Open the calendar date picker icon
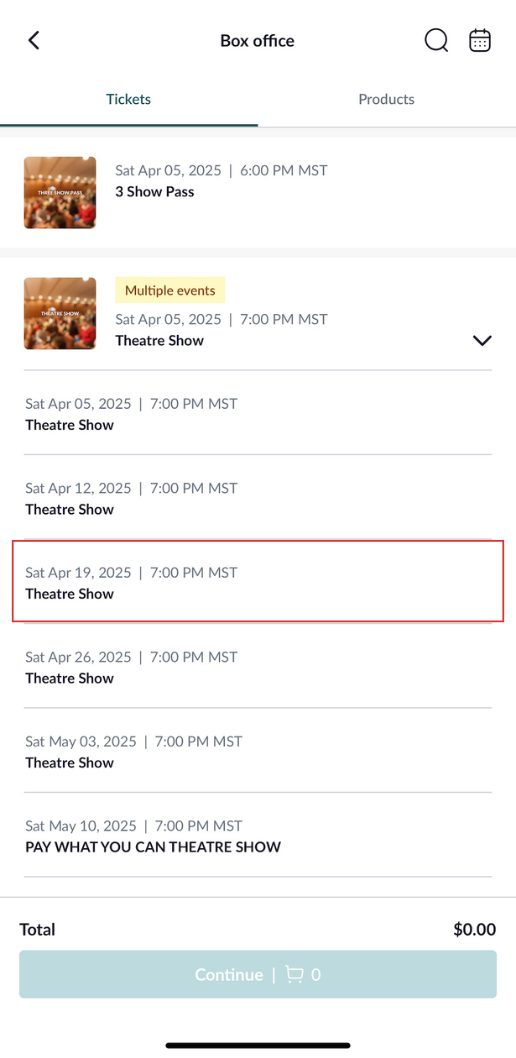The height and width of the screenshot is (1058, 516). pyautogui.click(x=480, y=40)
